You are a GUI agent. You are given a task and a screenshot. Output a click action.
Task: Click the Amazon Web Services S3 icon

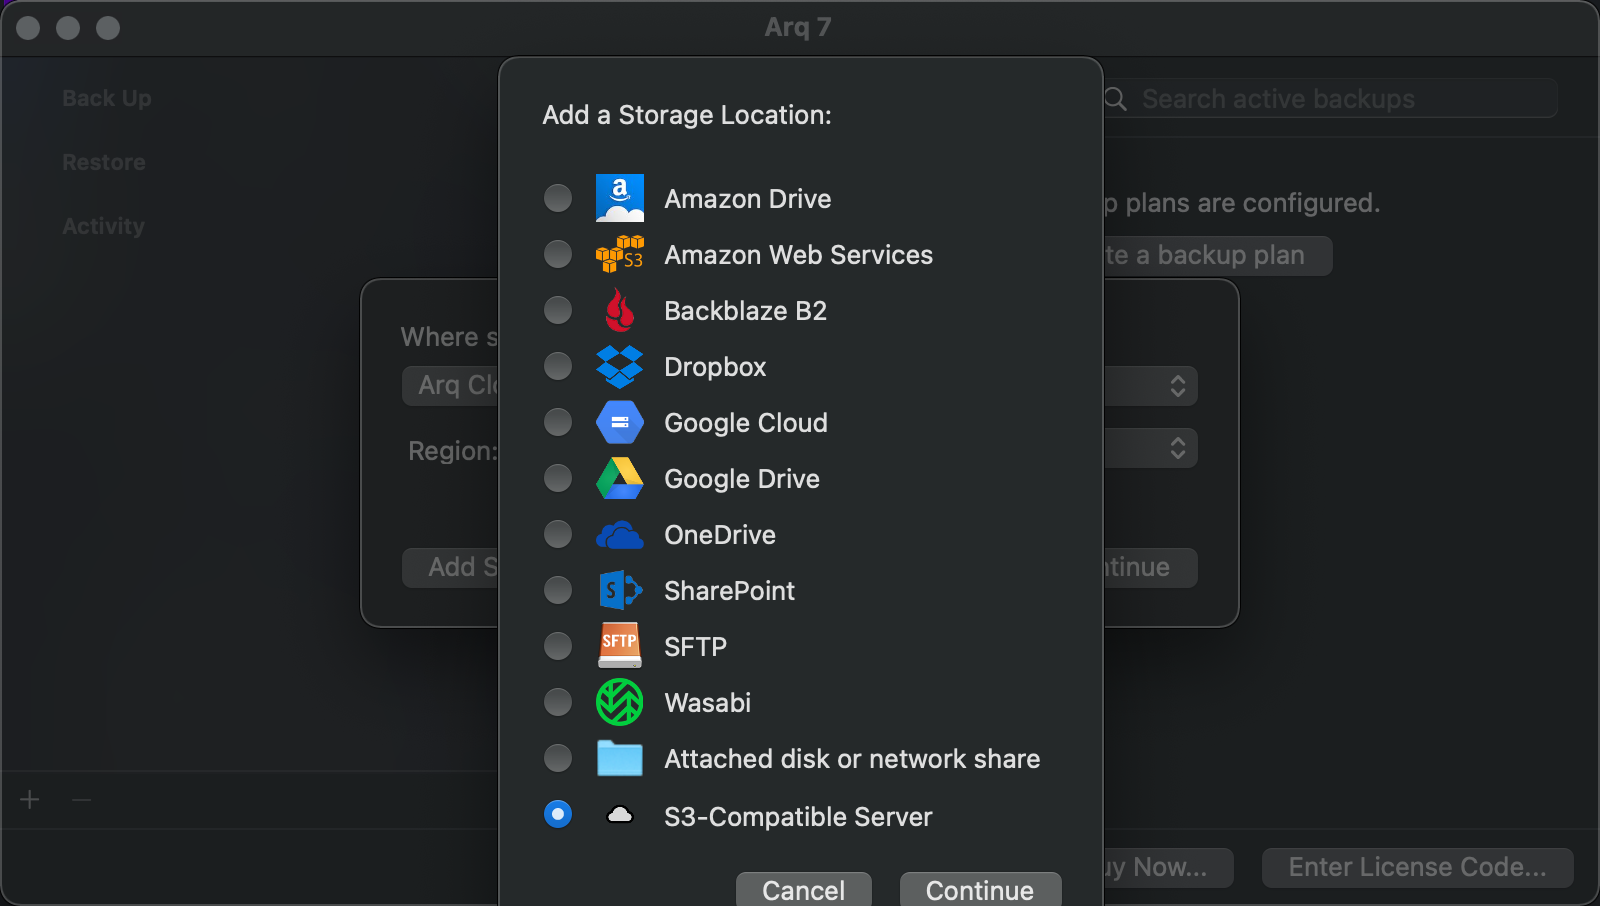point(619,255)
